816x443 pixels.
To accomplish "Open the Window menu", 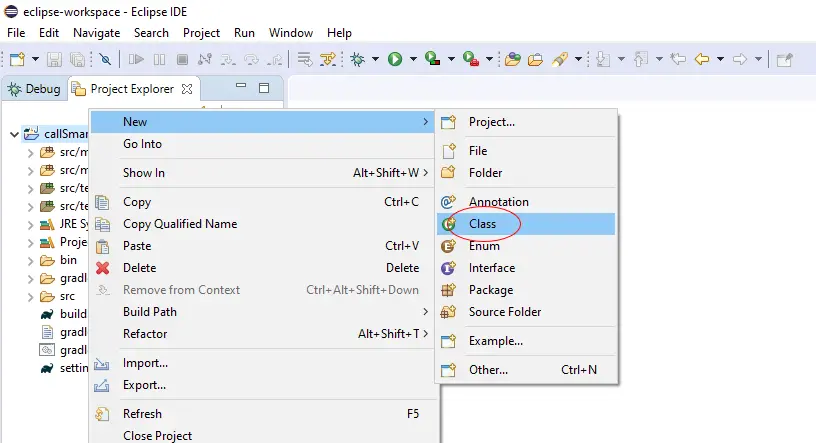I will pos(291,33).
